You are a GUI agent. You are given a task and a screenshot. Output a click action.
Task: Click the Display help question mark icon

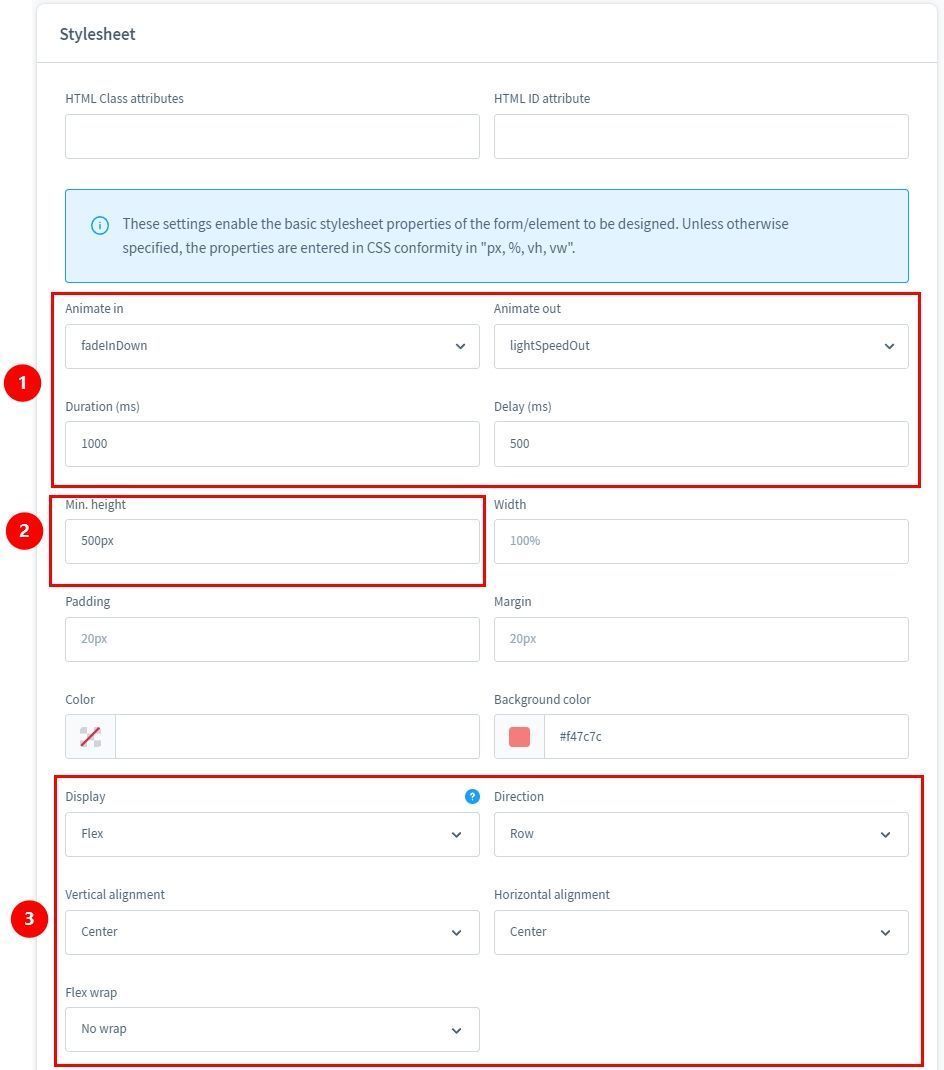(x=472, y=797)
